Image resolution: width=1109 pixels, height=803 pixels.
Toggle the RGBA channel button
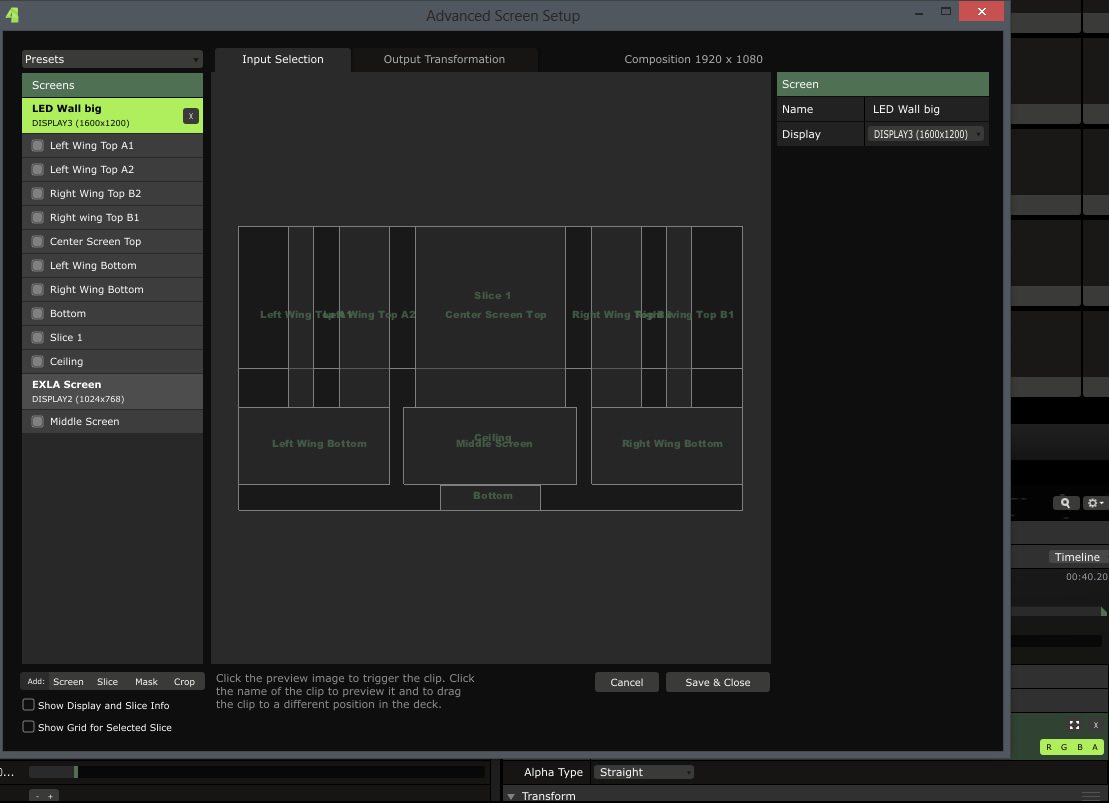point(1071,747)
